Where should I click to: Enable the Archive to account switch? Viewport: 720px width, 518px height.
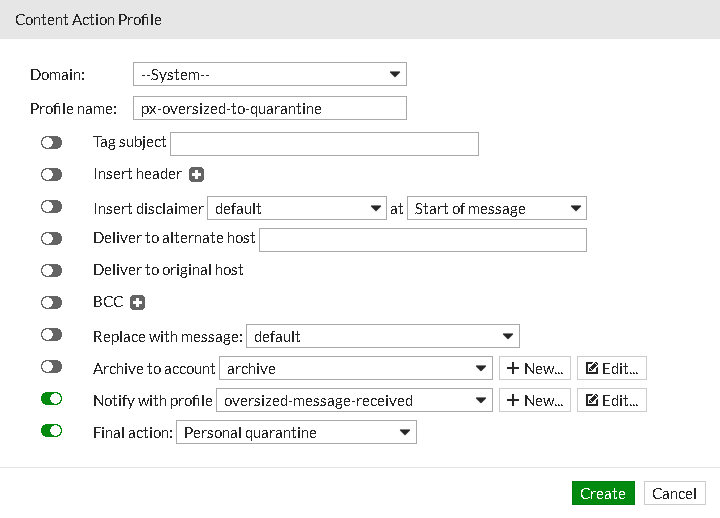click(52, 367)
